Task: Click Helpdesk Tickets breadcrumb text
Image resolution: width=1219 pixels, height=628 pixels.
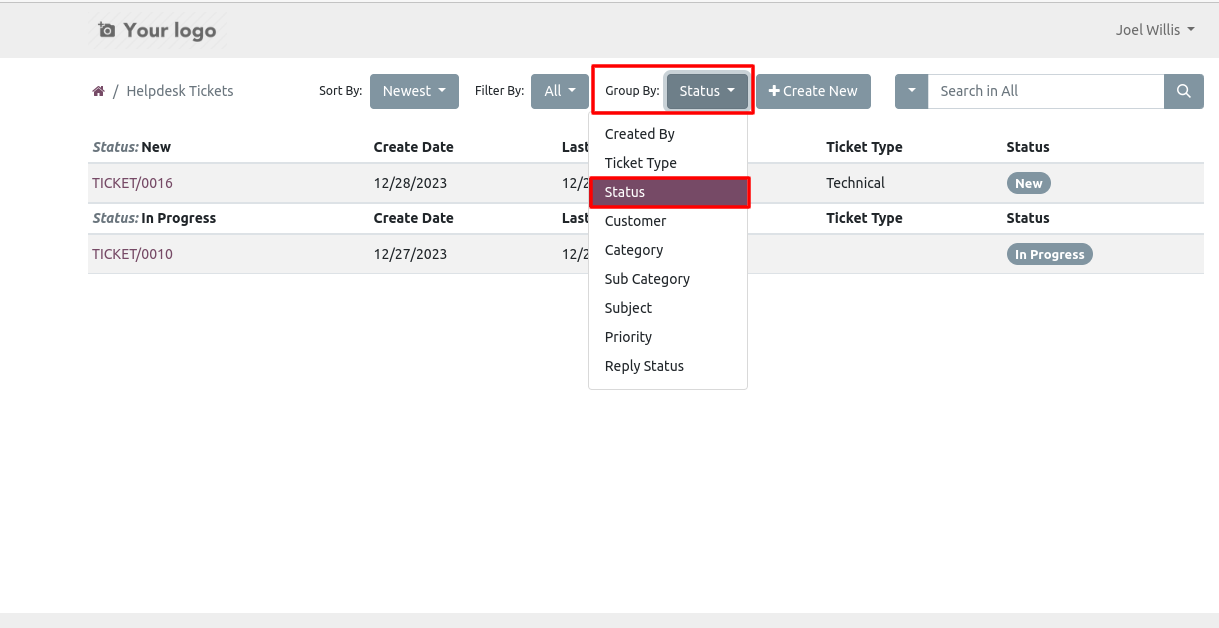Action: click(180, 91)
